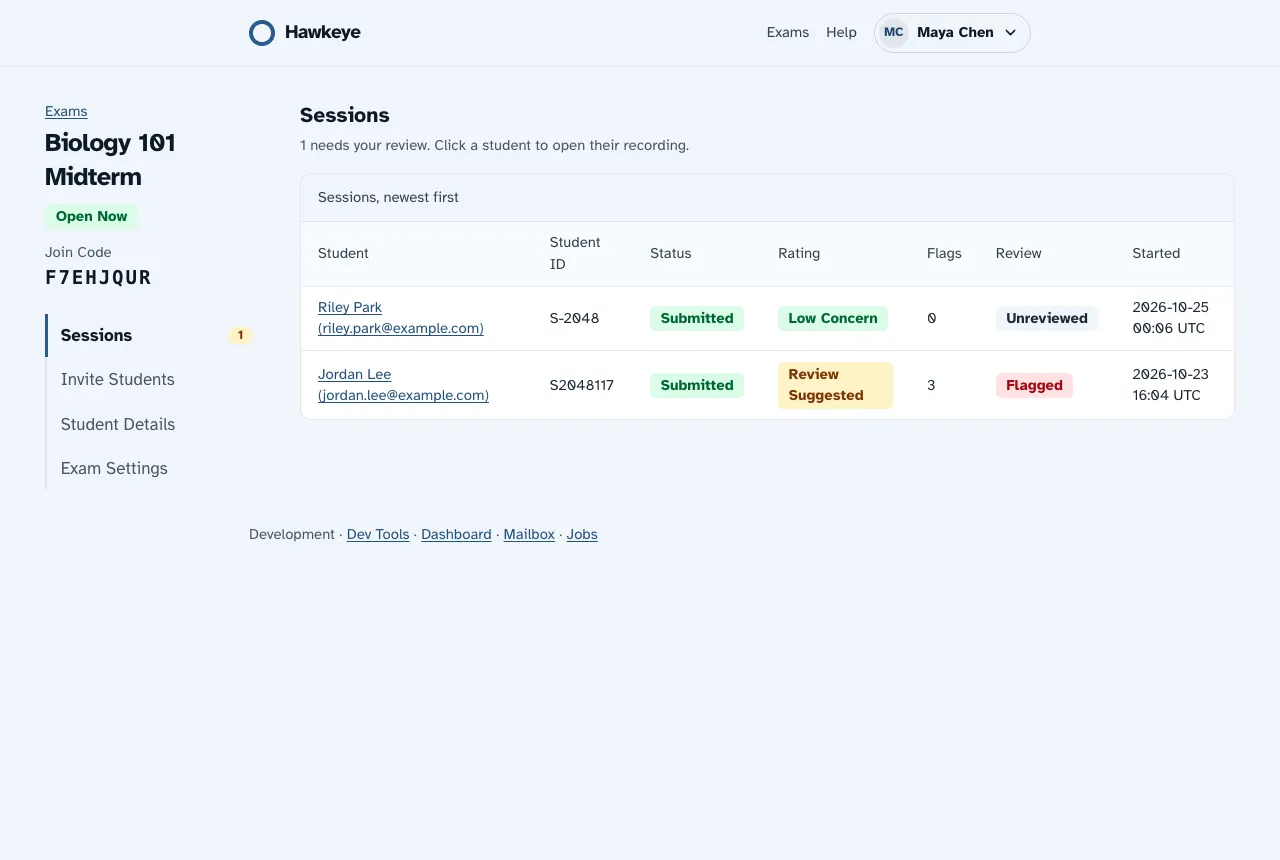Image resolution: width=1280 pixels, height=860 pixels.
Task: Open the Help nav item
Action: tap(841, 33)
